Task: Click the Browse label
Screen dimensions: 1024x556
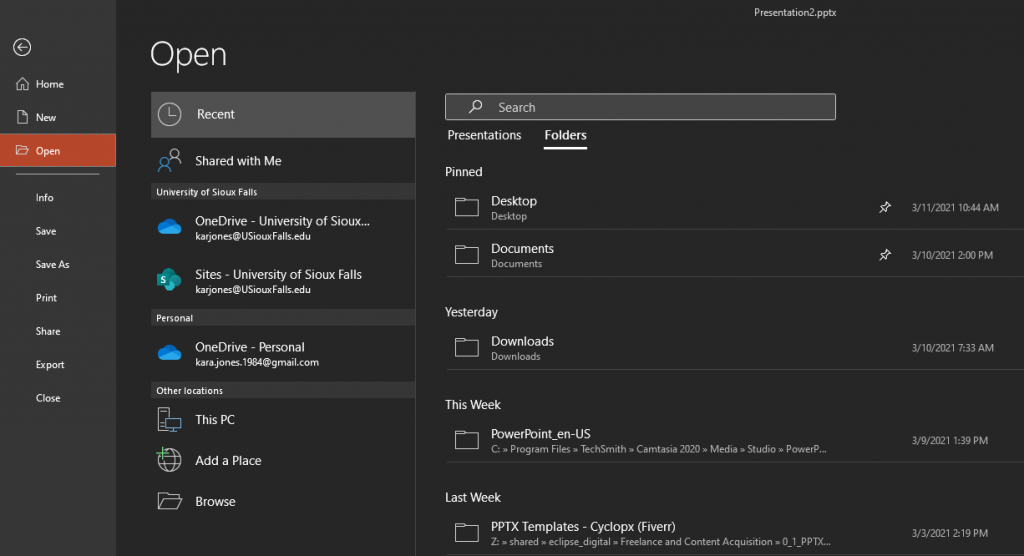Action: pyautogui.click(x=215, y=501)
